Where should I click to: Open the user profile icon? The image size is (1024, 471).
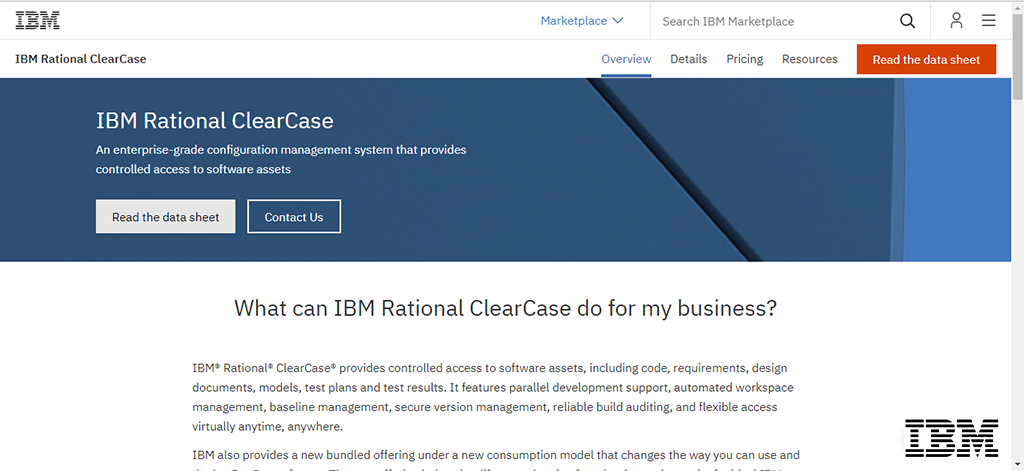(x=956, y=21)
